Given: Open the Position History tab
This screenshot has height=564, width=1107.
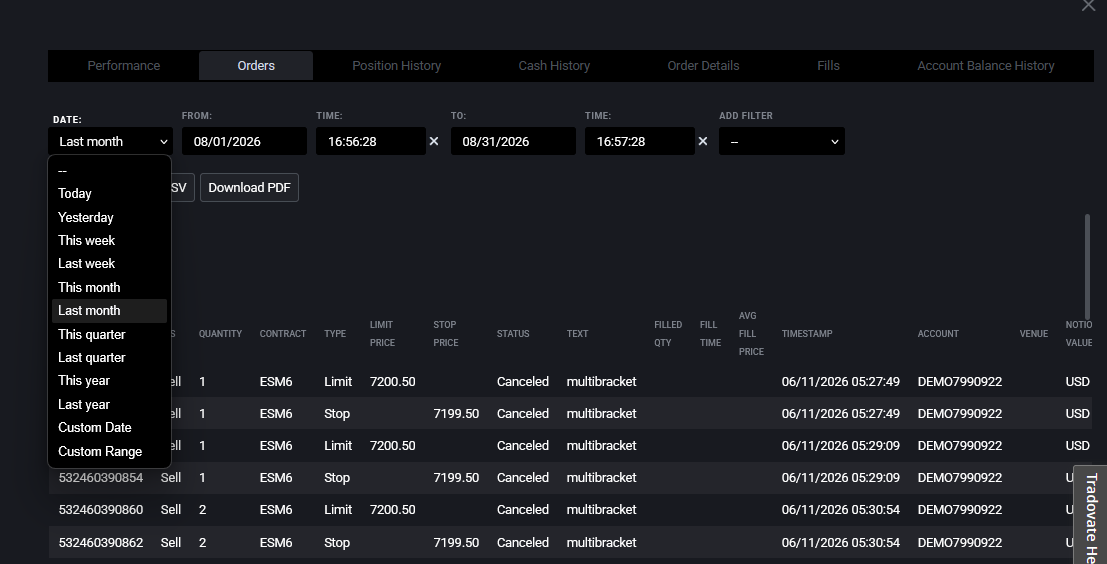Looking at the screenshot, I should 396,66.
